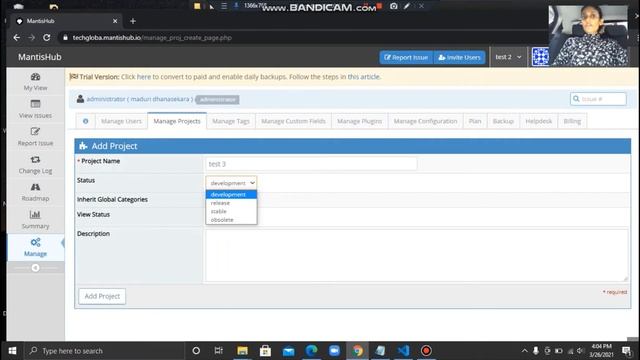Image resolution: width=640 pixels, height=360 pixels.
Task: Collapse the sidebar with the arrow toggle
Action: (x=36, y=268)
